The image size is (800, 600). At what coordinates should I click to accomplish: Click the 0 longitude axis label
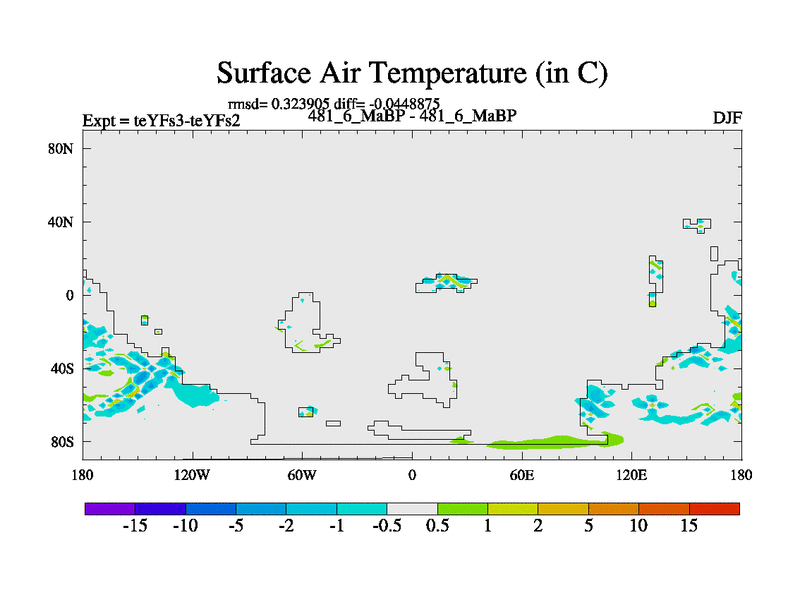click(412, 474)
